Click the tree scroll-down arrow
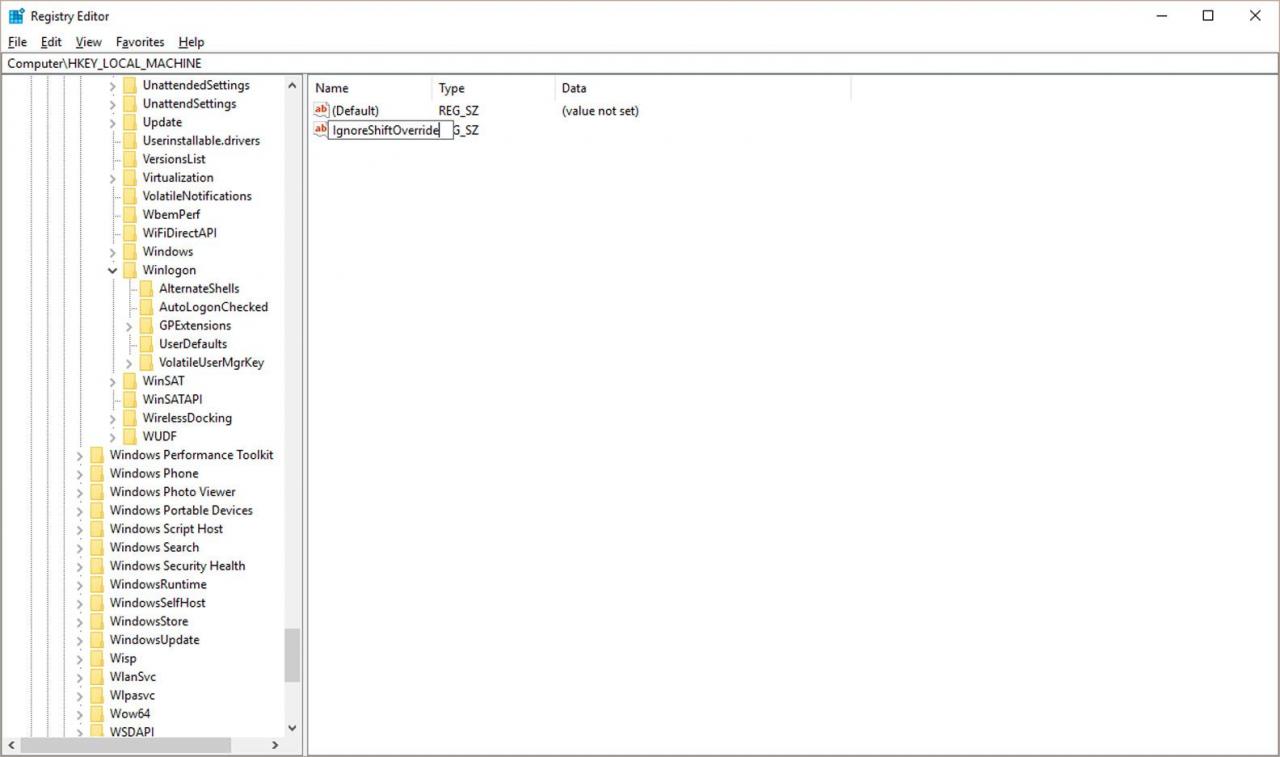This screenshot has height=757, width=1280. 292,728
